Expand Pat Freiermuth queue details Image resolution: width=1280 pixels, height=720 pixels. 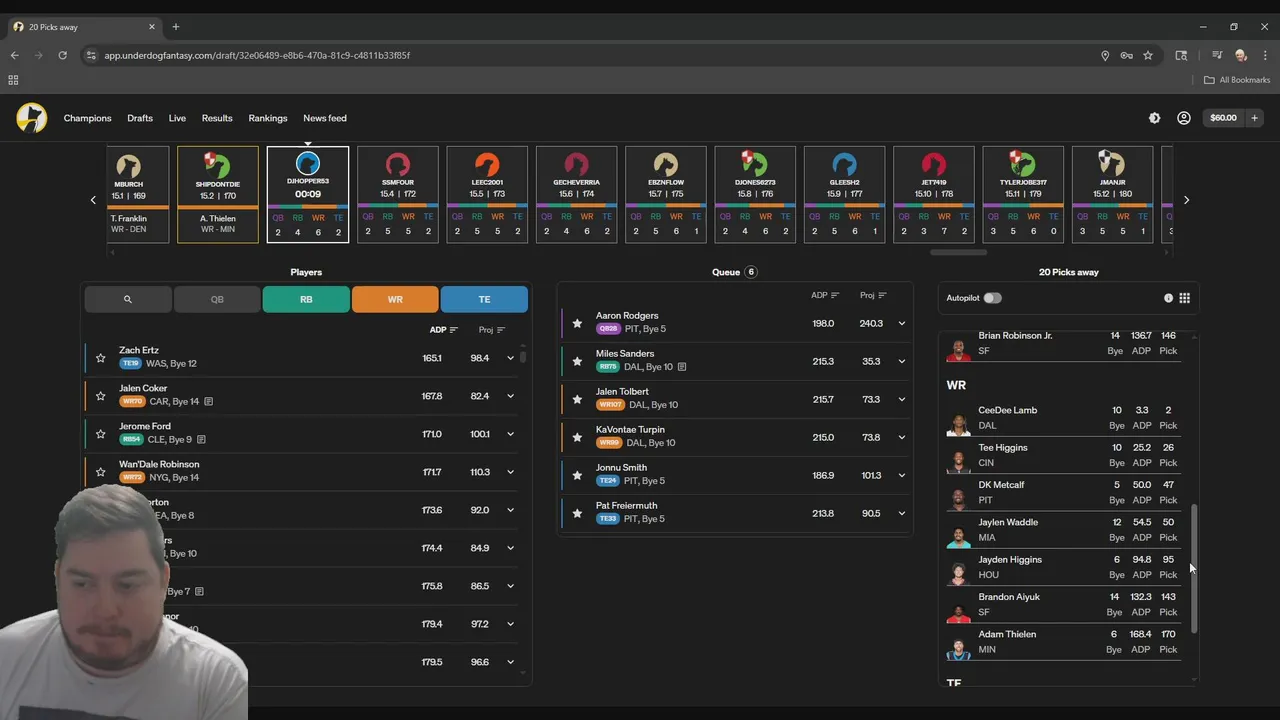(x=901, y=514)
